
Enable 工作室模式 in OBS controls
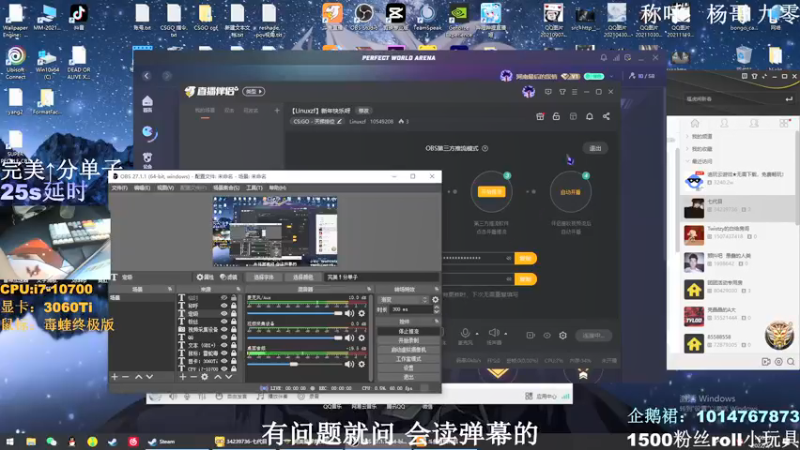pyautogui.click(x=408, y=359)
